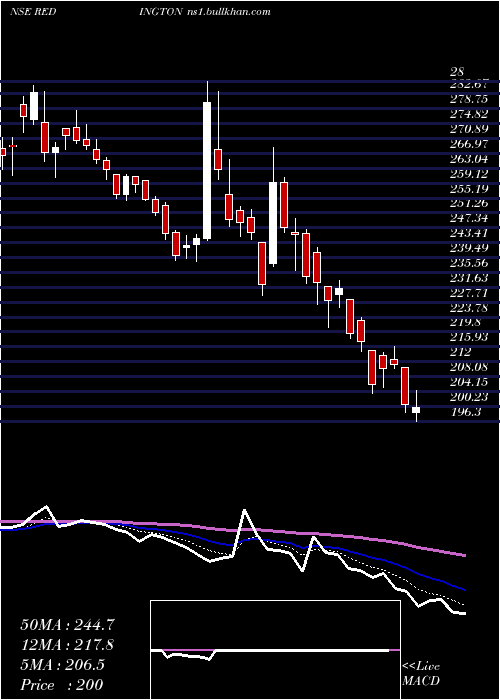Click the 'ns1.bullkhan.com' source text
The image size is (500, 700).
point(228,12)
